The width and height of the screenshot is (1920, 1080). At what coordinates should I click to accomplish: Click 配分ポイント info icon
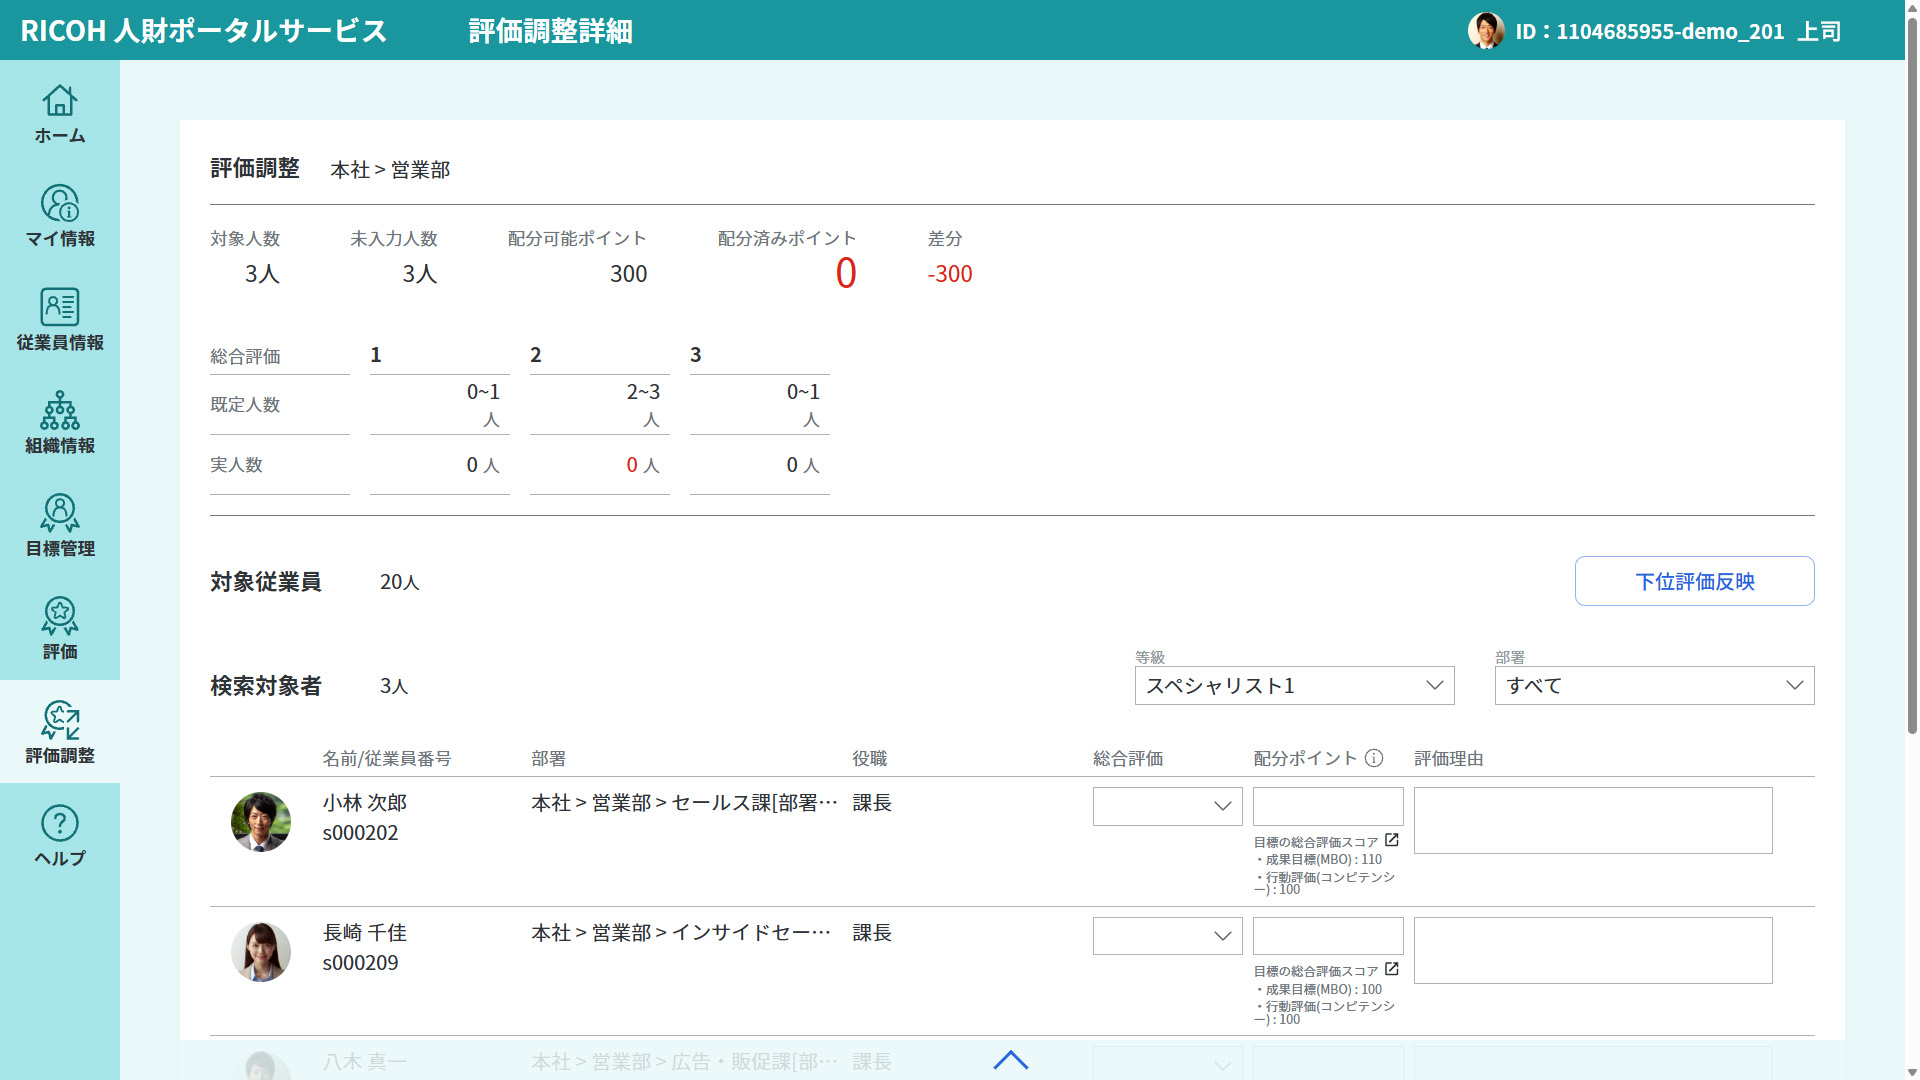[x=1374, y=758]
